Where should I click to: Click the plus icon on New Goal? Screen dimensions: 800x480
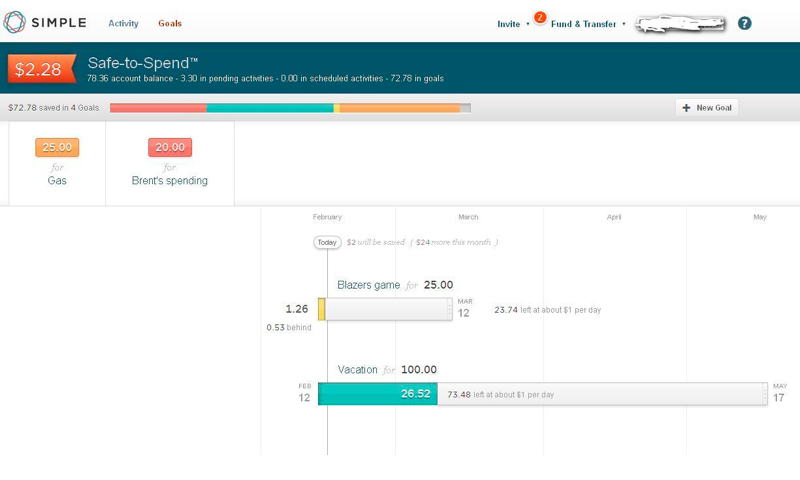pyautogui.click(x=686, y=108)
